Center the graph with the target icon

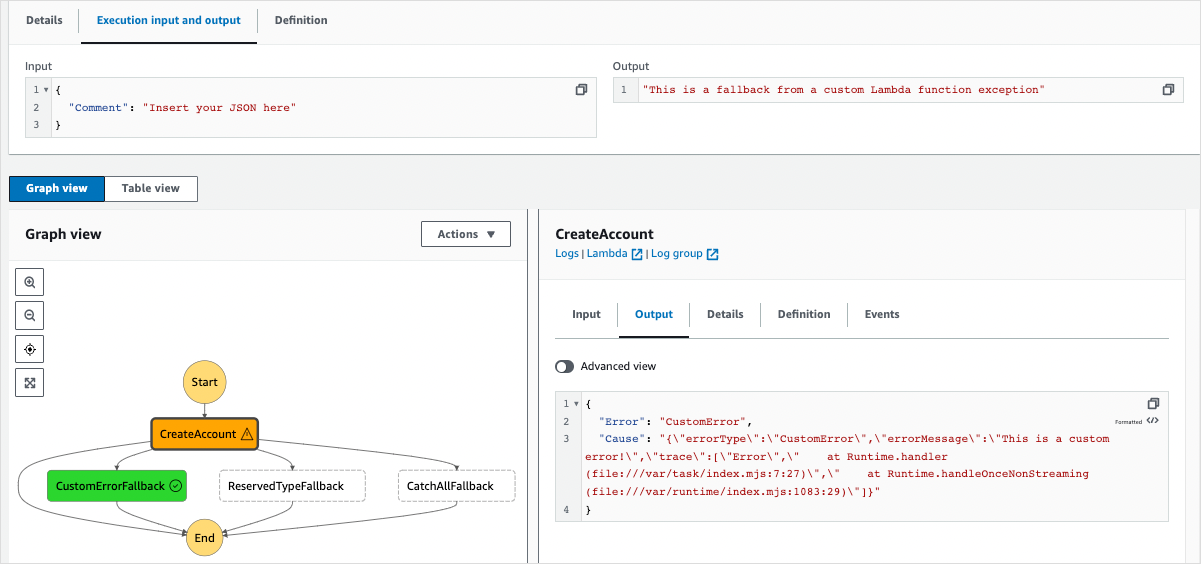[x=30, y=349]
